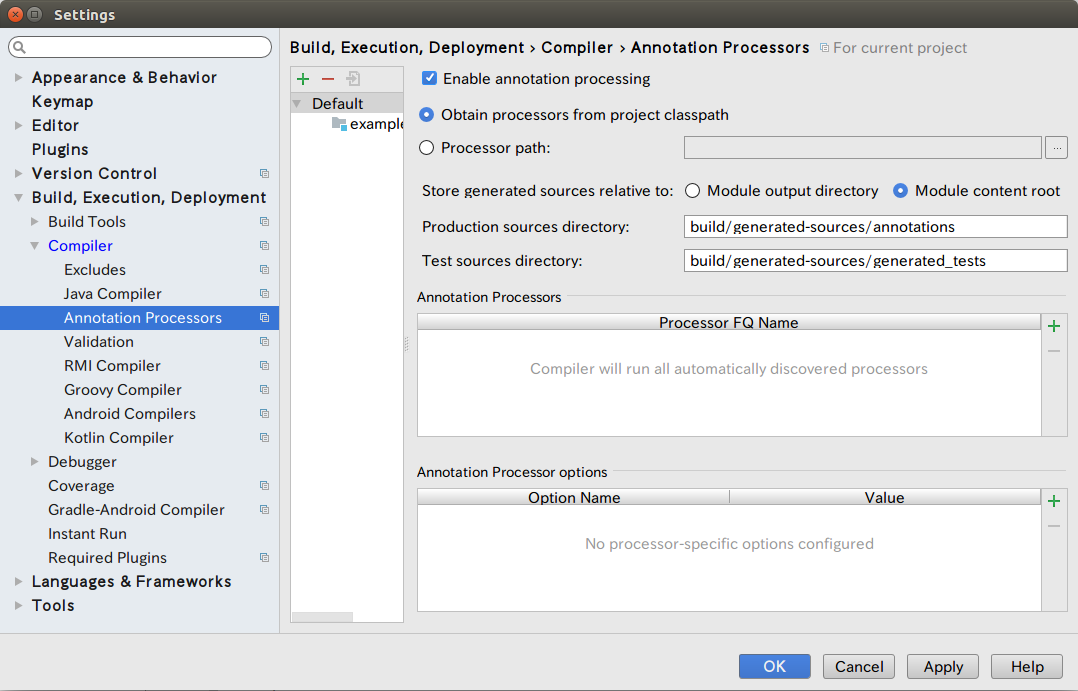Expand the Version Control section
Image resolution: width=1078 pixels, height=691 pixels.
(x=19, y=173)
